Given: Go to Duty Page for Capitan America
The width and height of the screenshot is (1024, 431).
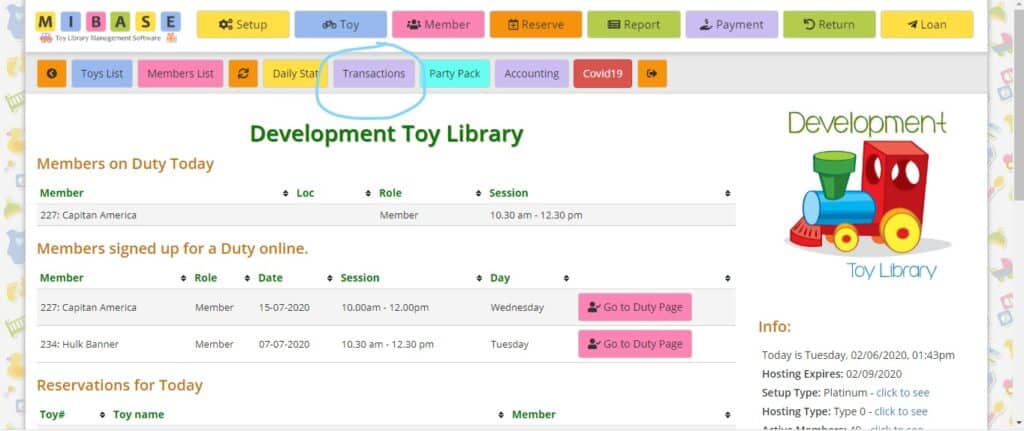Looking at the screenshot, I should tap(635, 307).
